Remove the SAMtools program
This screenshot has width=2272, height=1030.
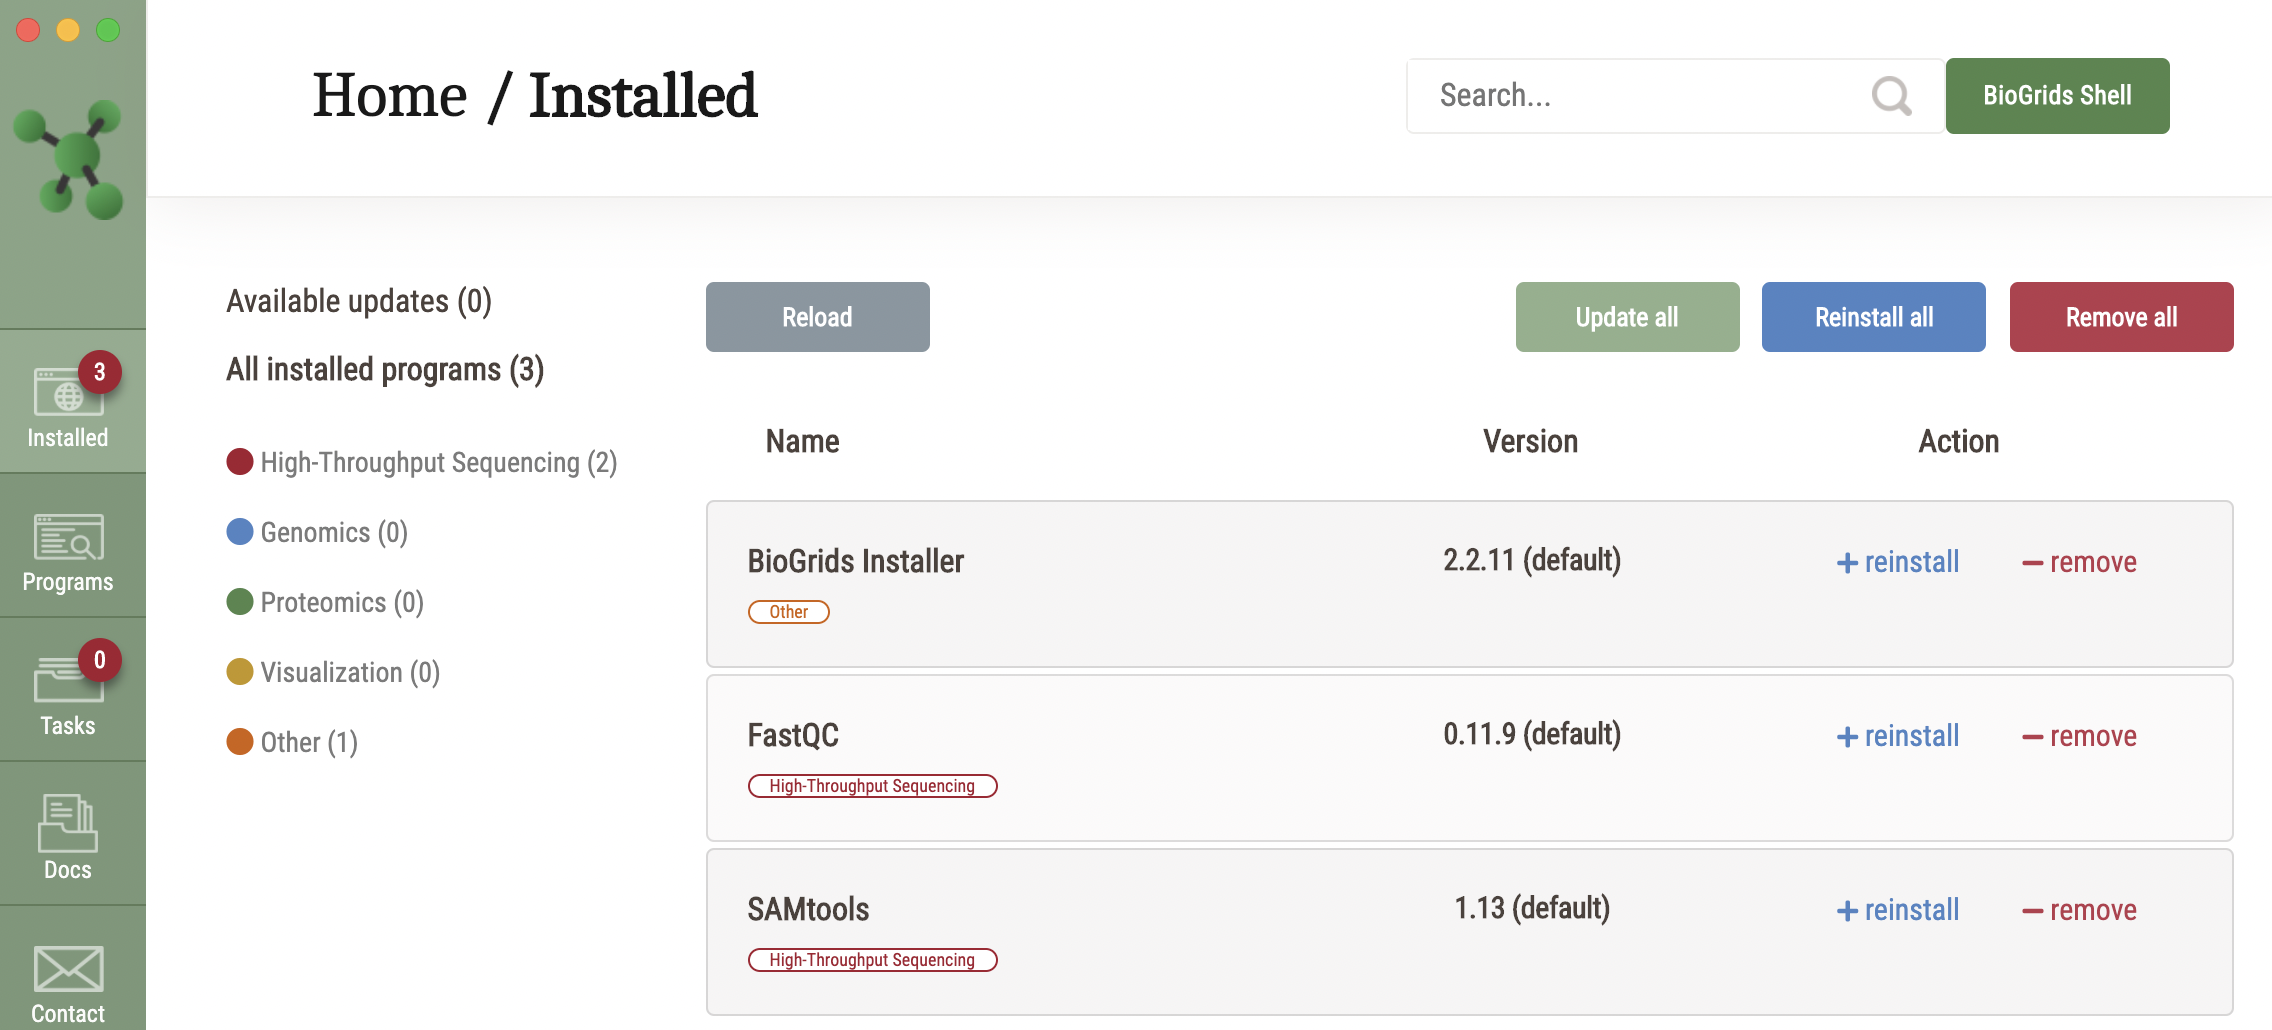[x=2079, y=910]
